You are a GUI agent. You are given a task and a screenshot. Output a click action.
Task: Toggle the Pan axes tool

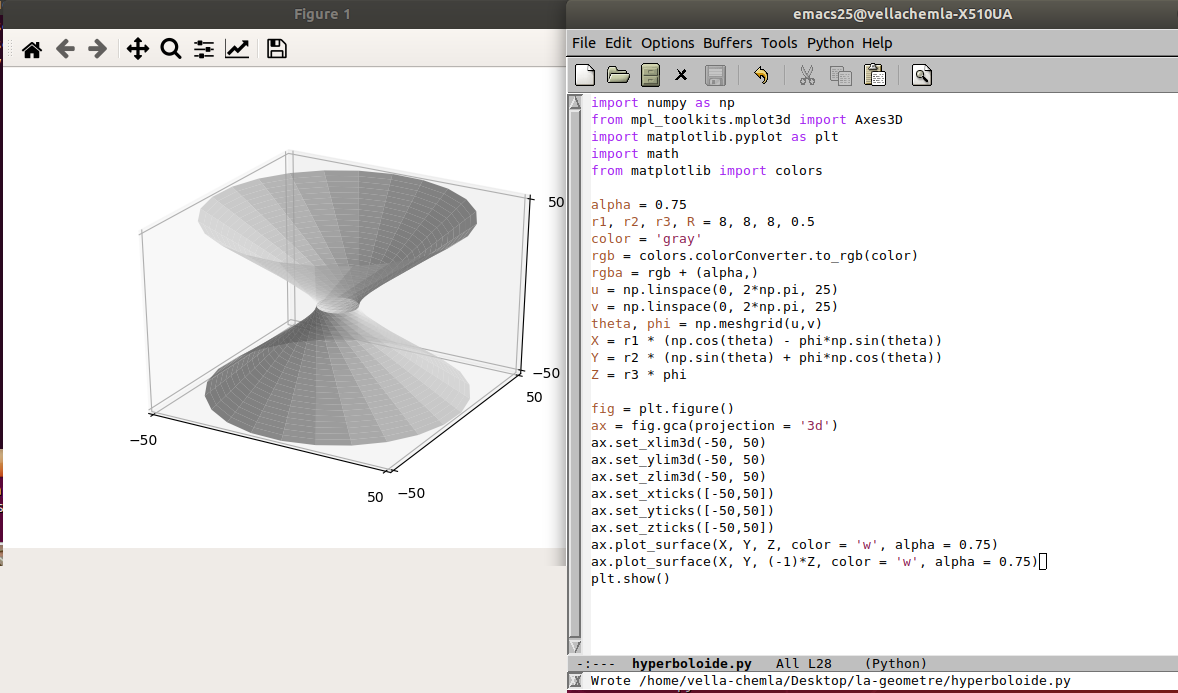coord(138,49)
